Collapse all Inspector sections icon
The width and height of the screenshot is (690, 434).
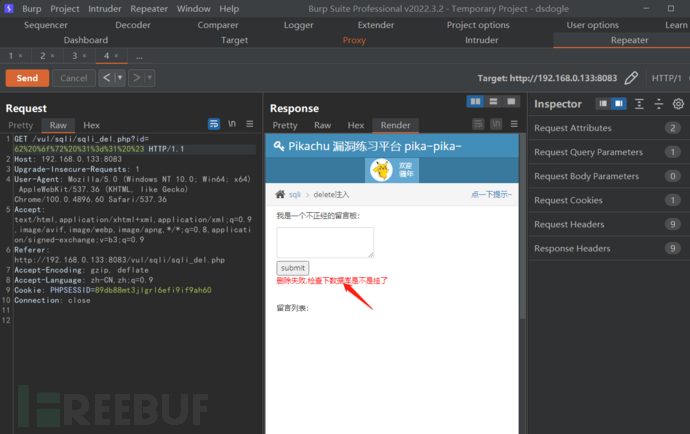point(658,104)
